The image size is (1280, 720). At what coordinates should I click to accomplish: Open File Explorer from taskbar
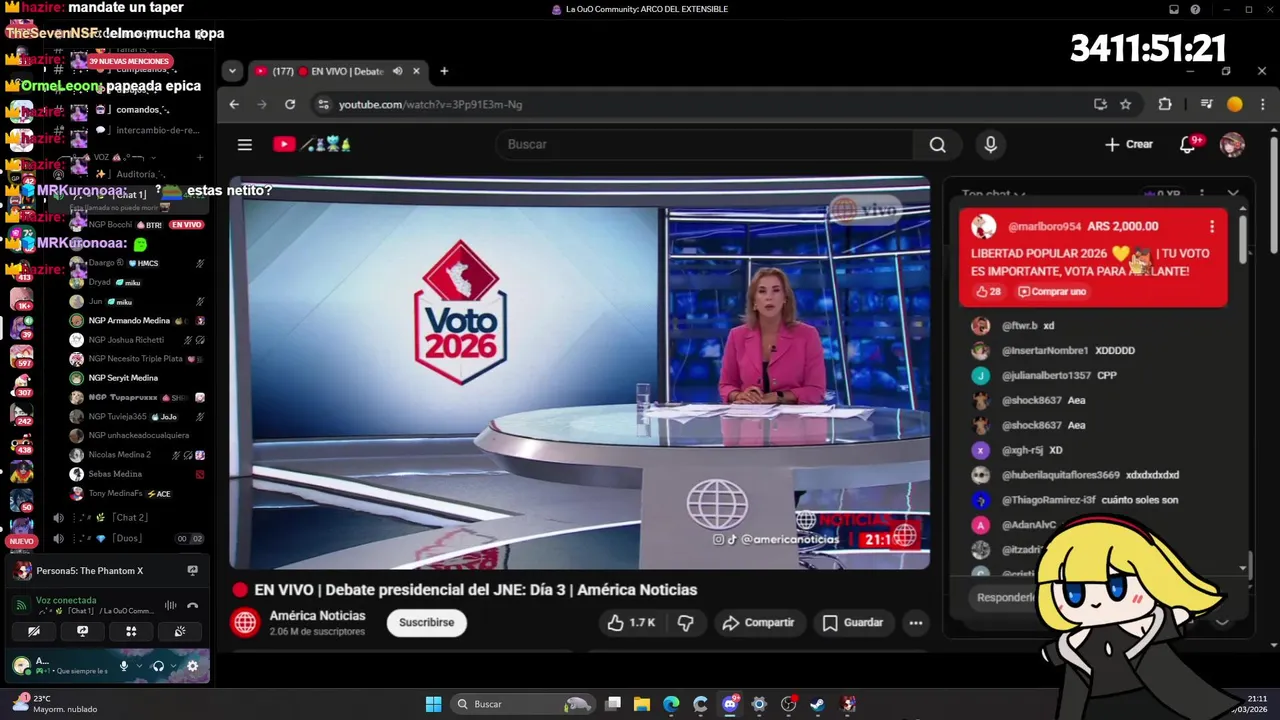642,704
